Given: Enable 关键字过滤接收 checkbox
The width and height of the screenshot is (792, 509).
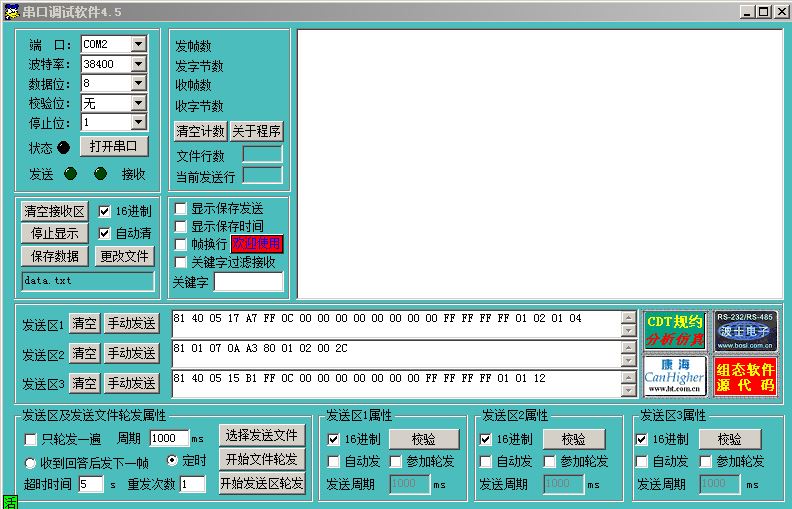Looking at the screenshot, I should point(180,263).
